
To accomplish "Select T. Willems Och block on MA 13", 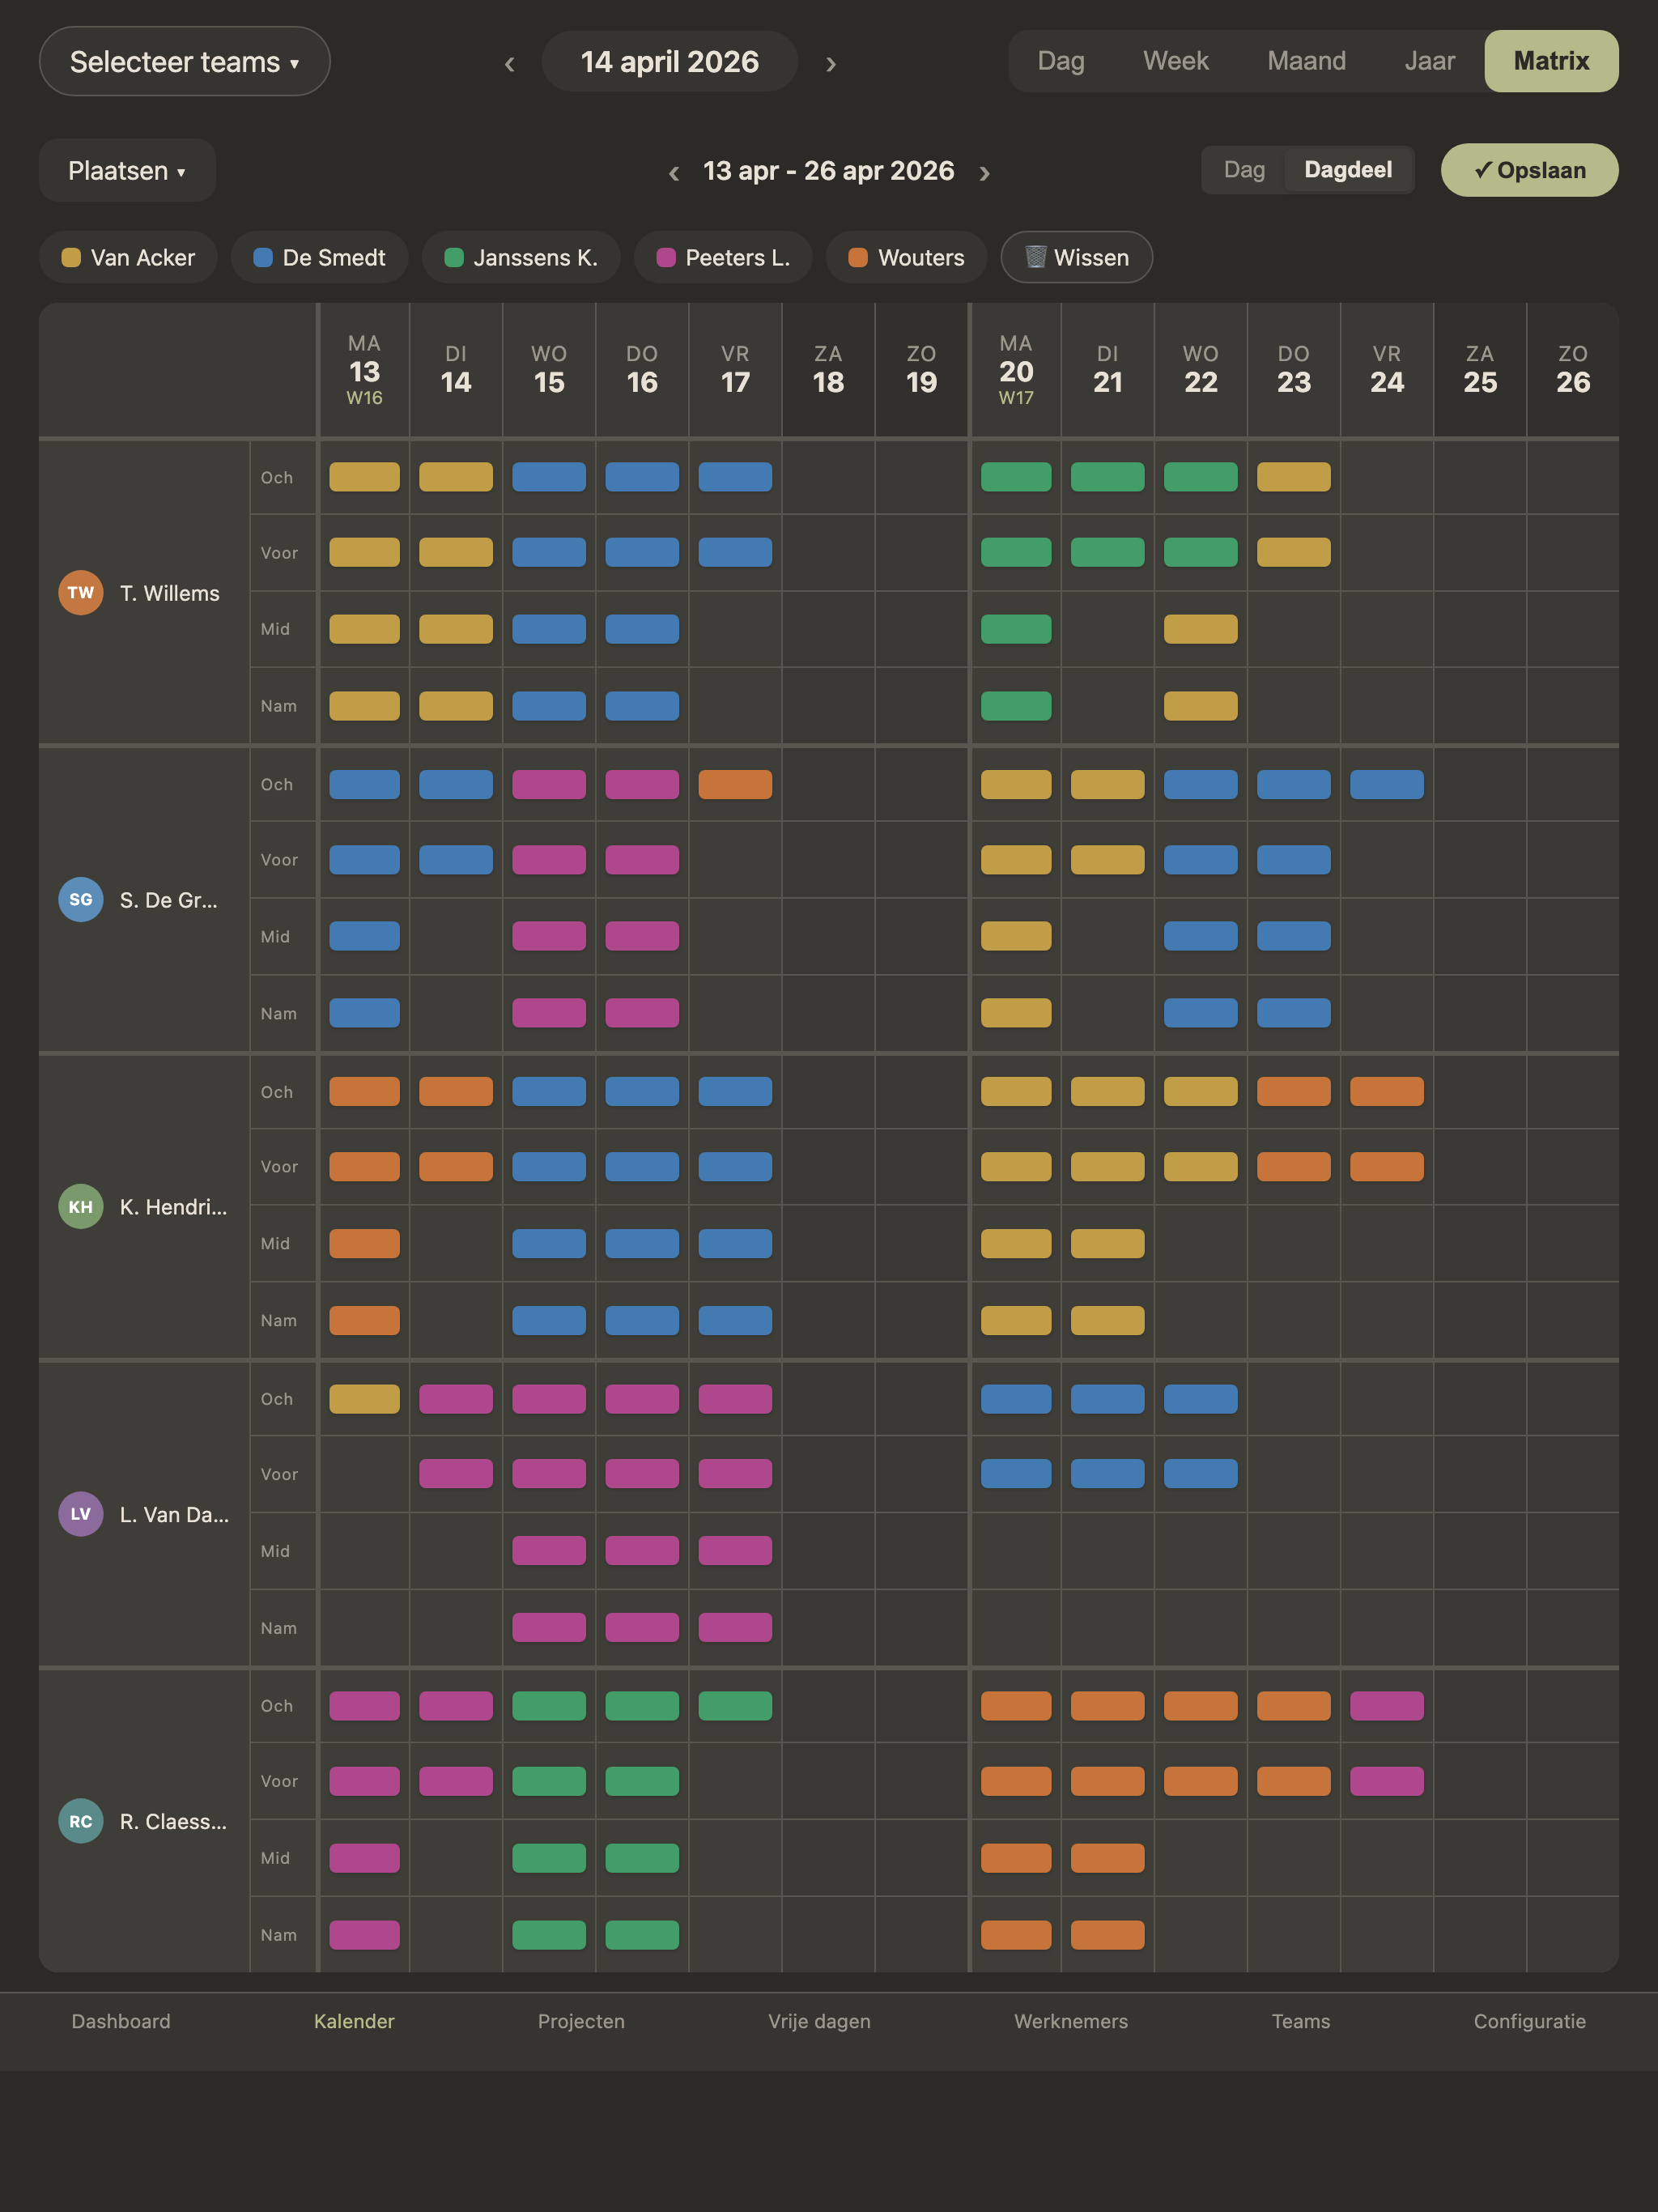I will click(364, 477).
